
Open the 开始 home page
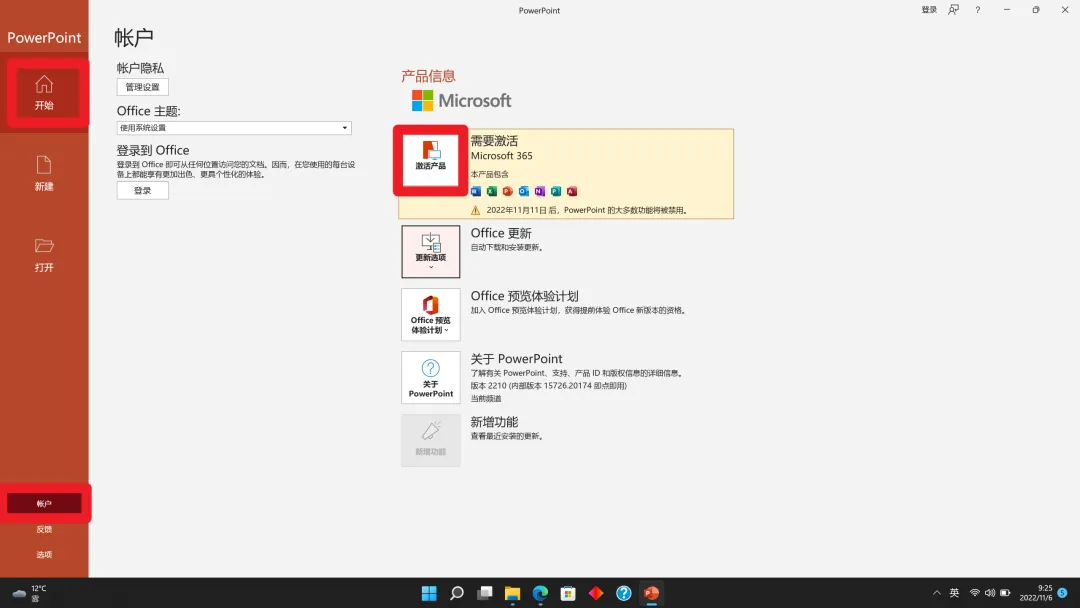(44, 93)
